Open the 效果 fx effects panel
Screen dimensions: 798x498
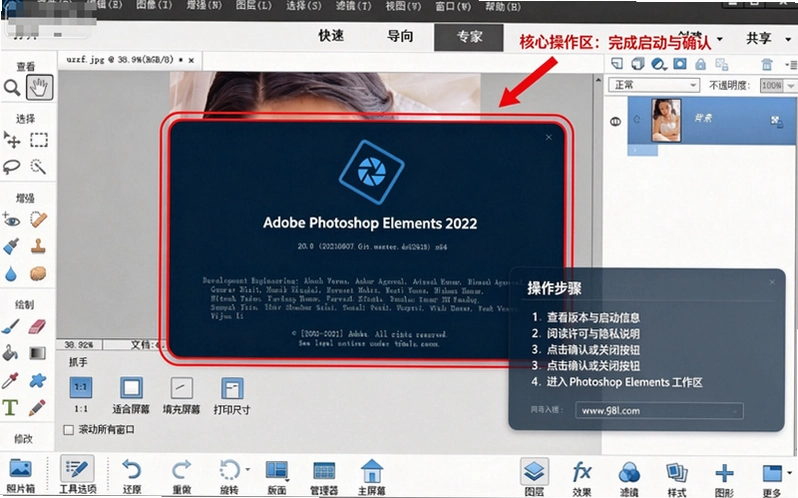click(x=582, y=477)
